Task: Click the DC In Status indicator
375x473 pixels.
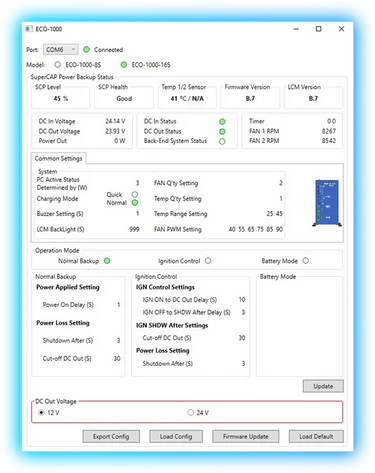Action: pos(222,121)
